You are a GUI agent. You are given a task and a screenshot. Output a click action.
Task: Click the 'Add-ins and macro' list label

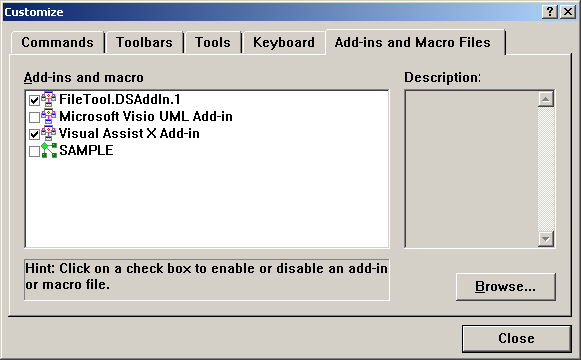click(84, 77)
